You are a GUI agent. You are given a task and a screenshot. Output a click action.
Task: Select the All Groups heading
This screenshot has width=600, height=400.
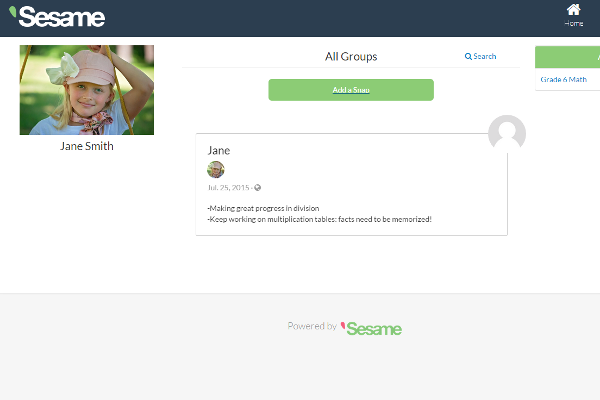click(351, 57)
